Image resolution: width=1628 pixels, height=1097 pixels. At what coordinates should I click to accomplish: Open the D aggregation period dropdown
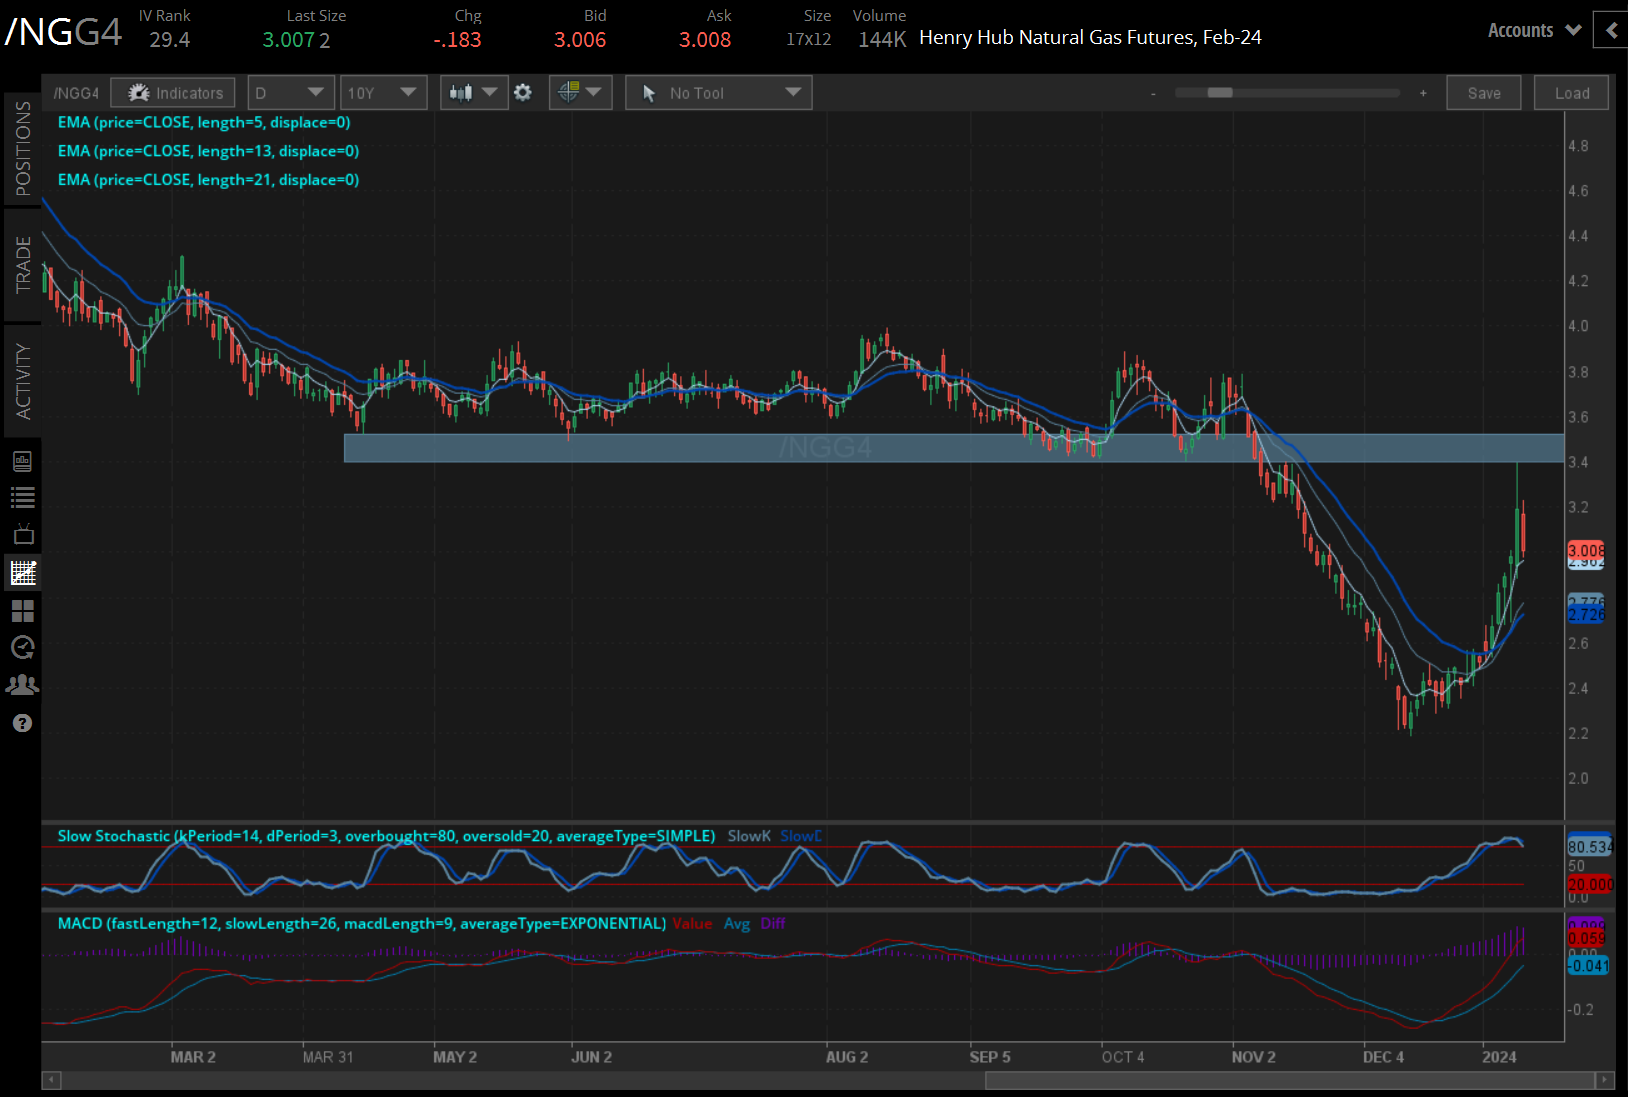click(289, 93)
